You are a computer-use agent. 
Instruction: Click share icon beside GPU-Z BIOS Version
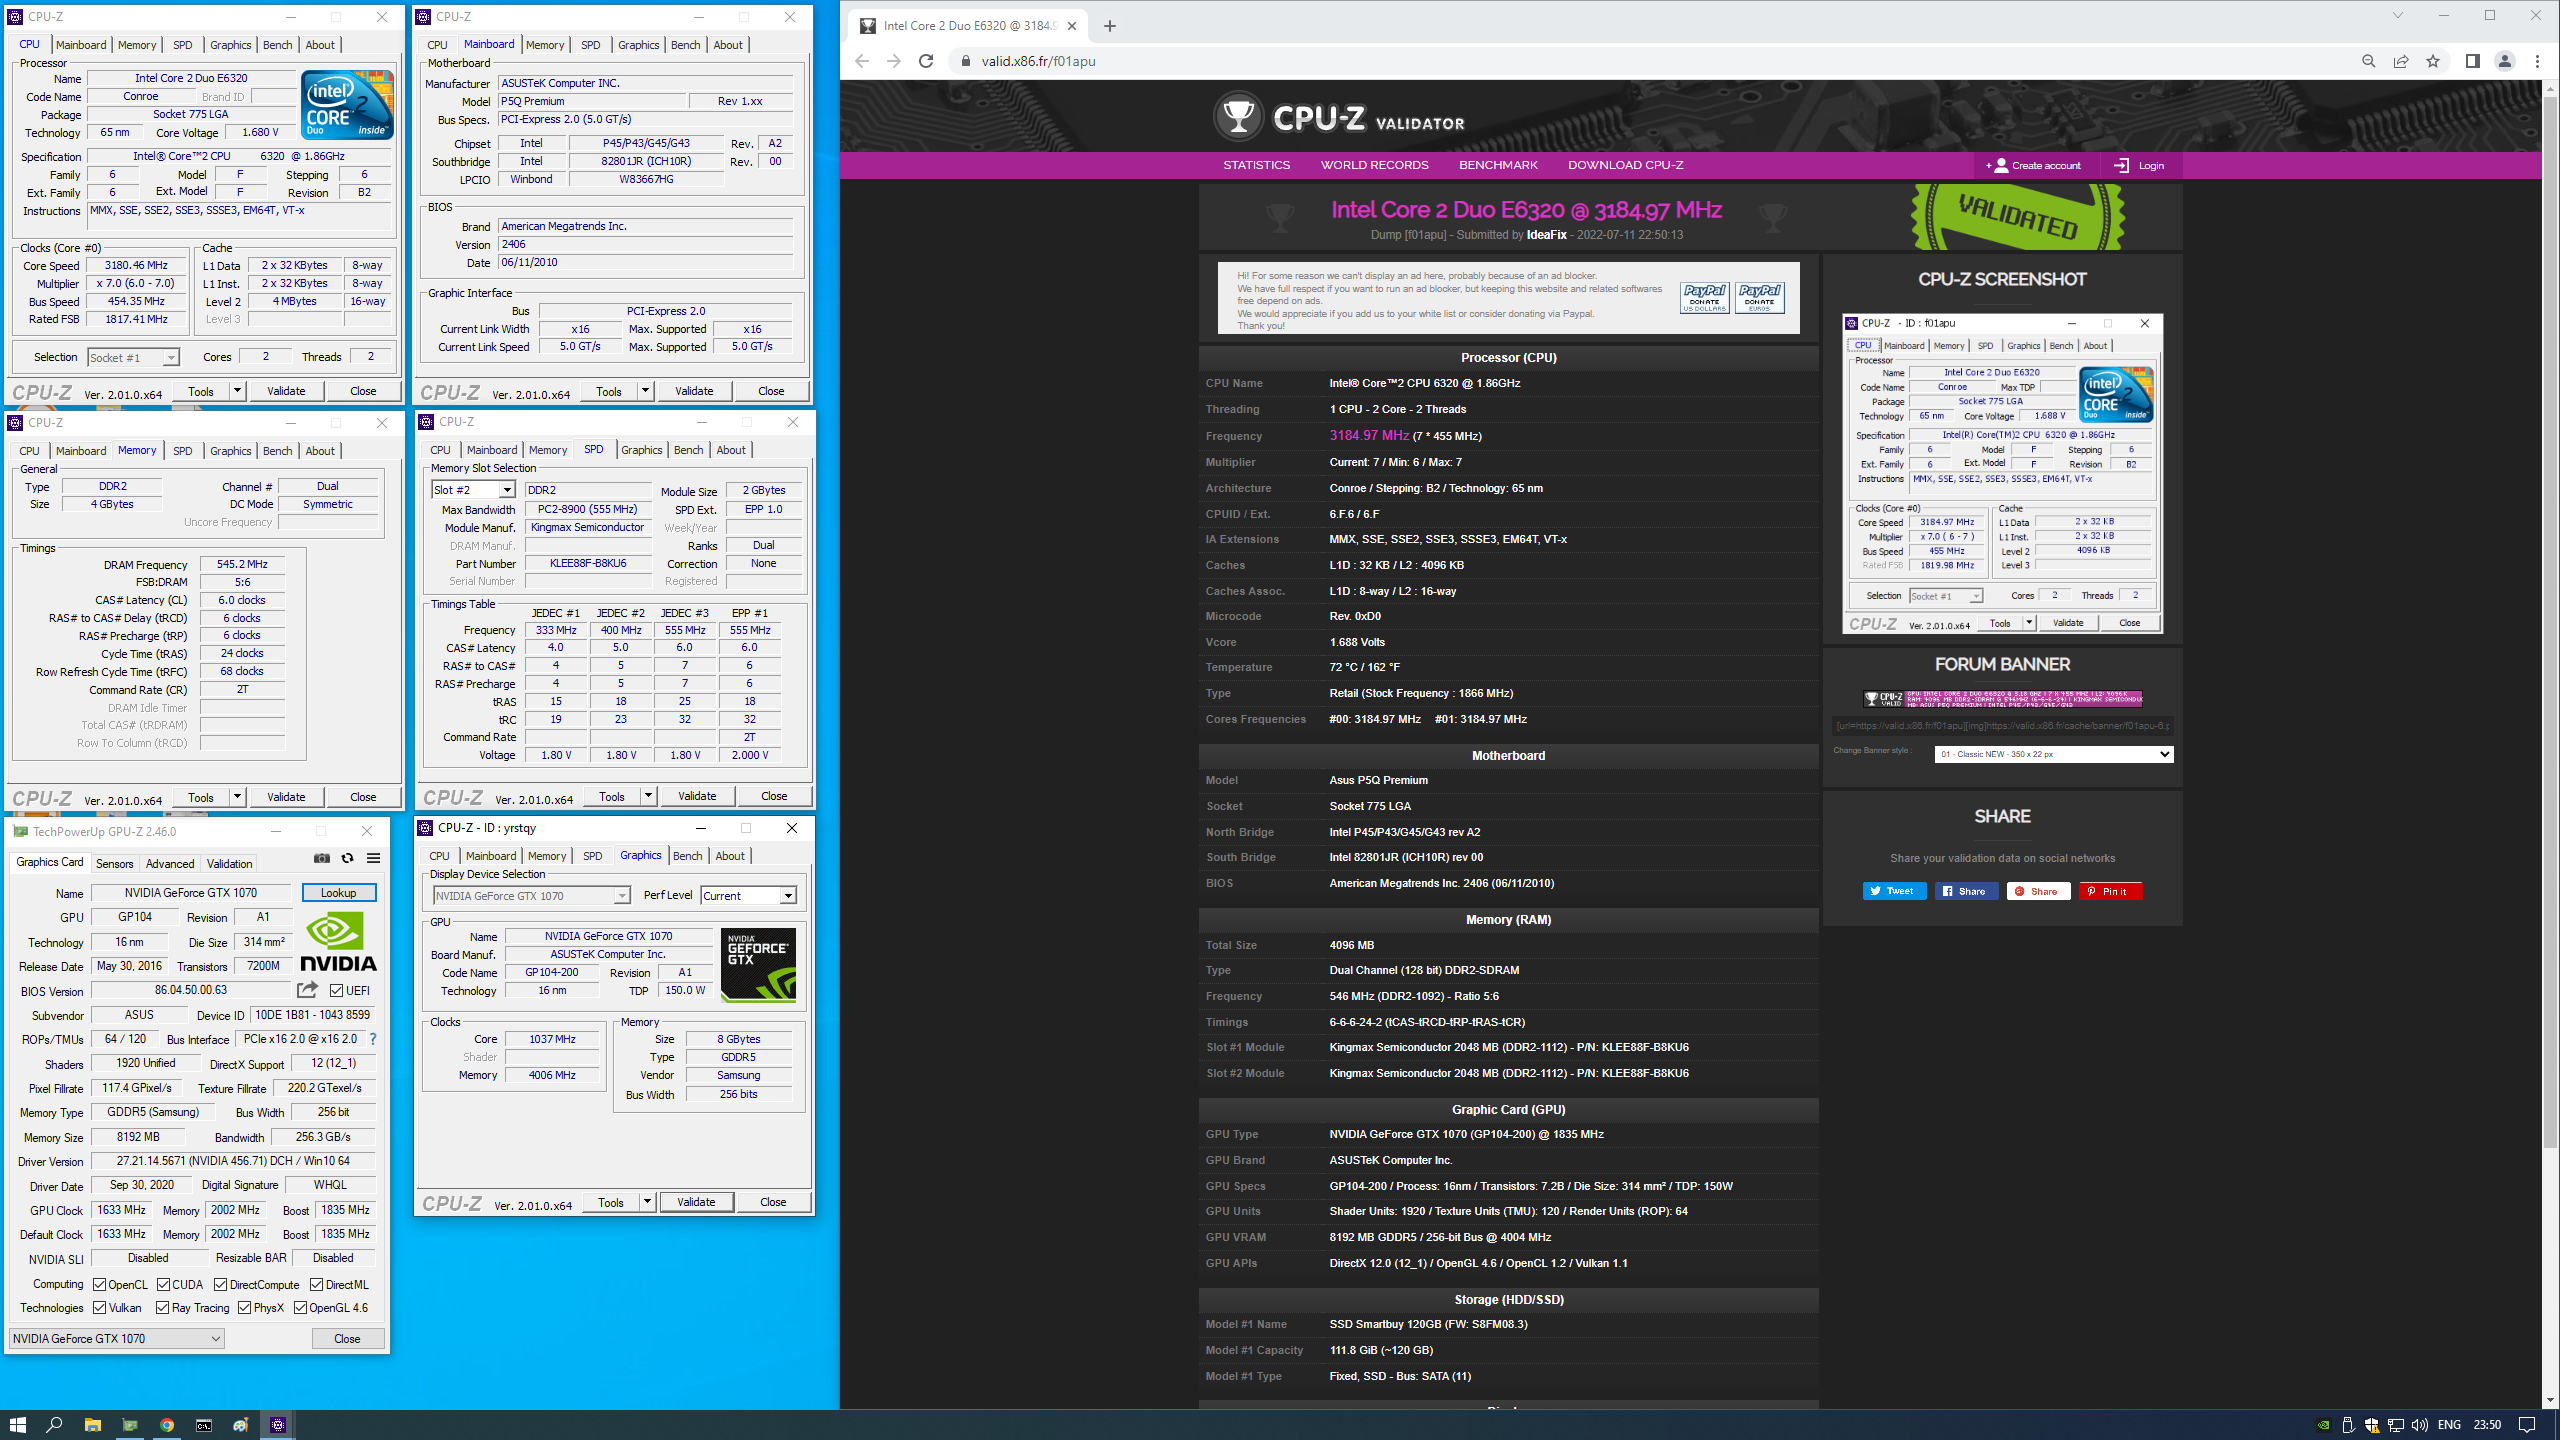pos(307,990)
